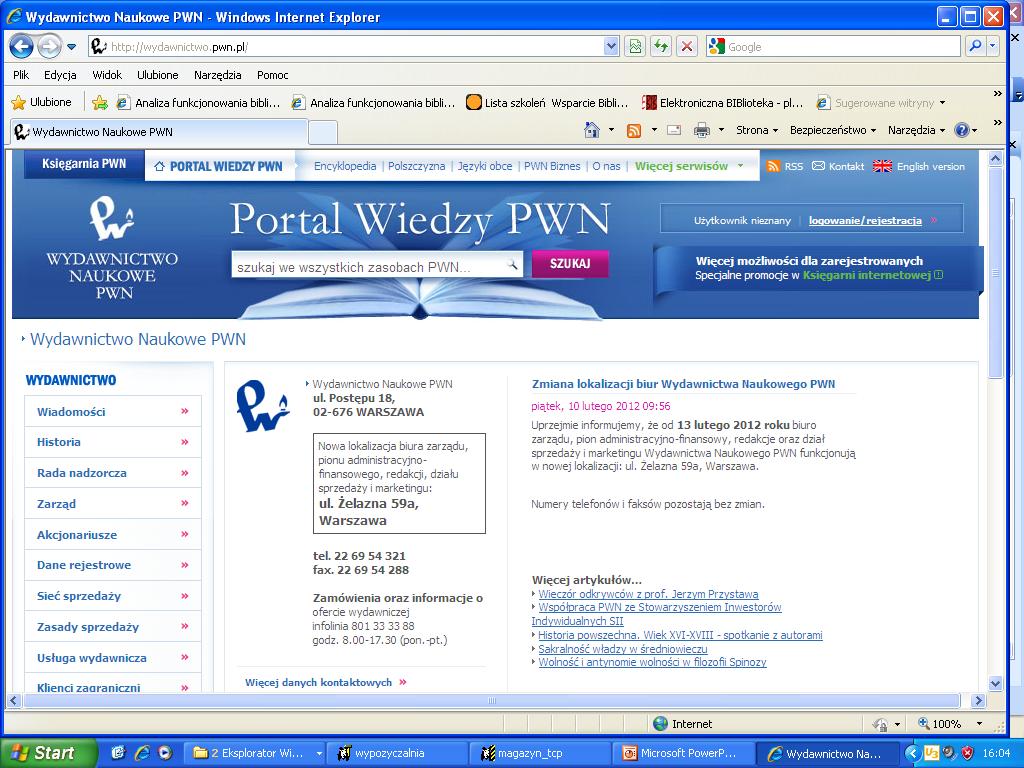Click the UK flag English version icon
This screenshot has height=768, width=1024.
pos(882,166)
